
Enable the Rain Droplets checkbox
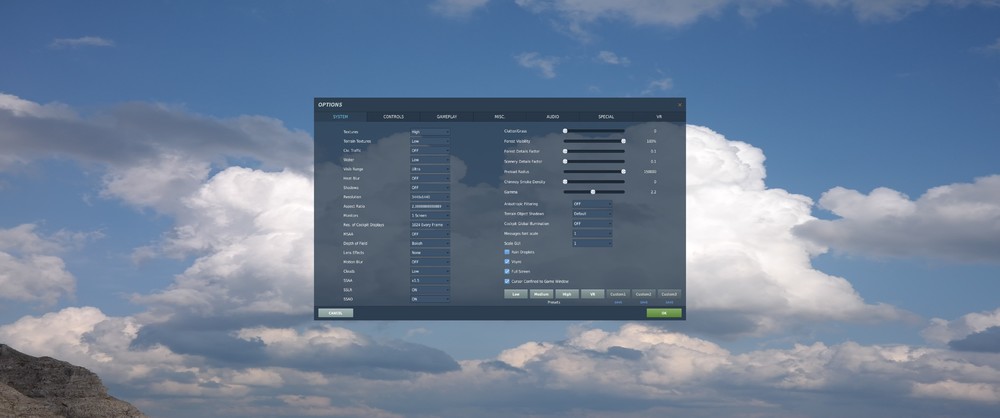click(x=507, y=252)
